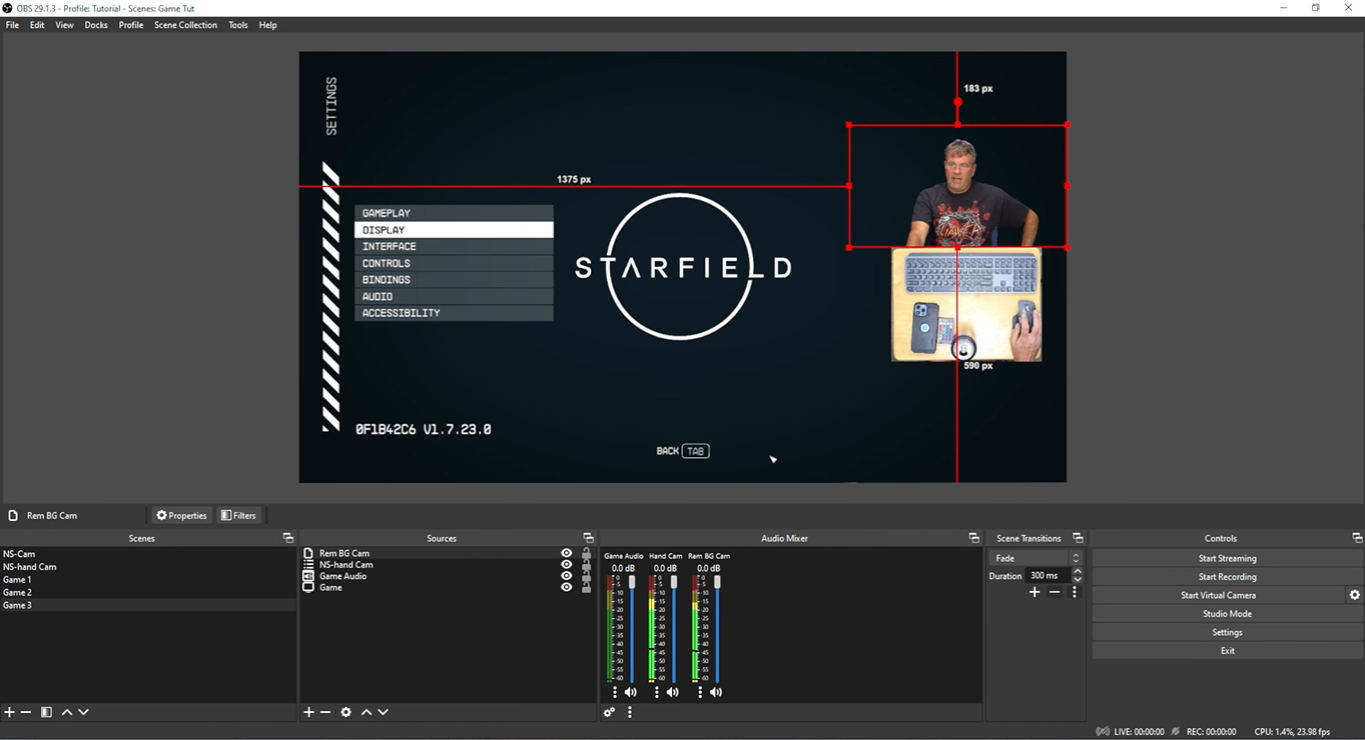
Task: Add a new source with the plus icon
Action: (x=308, y=711)
